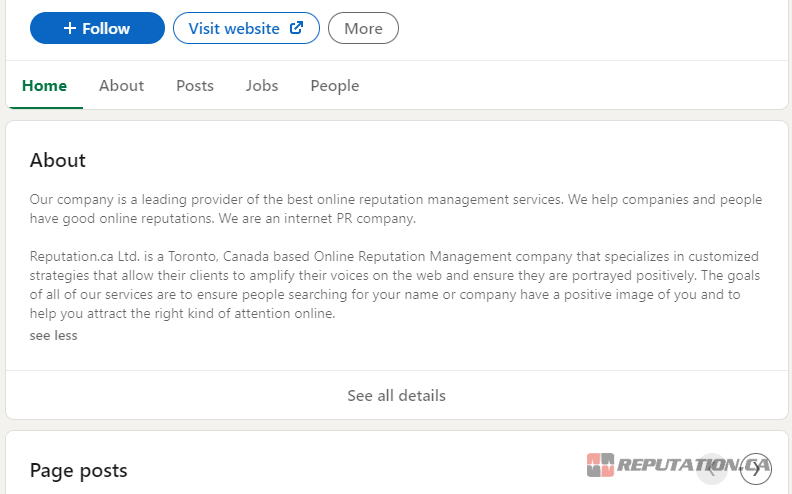Image resolution: width=792 pixels, height=494 pixels.
Task: Click the red and grey Reputation.ca logo squares
Action: coord(599,465)
